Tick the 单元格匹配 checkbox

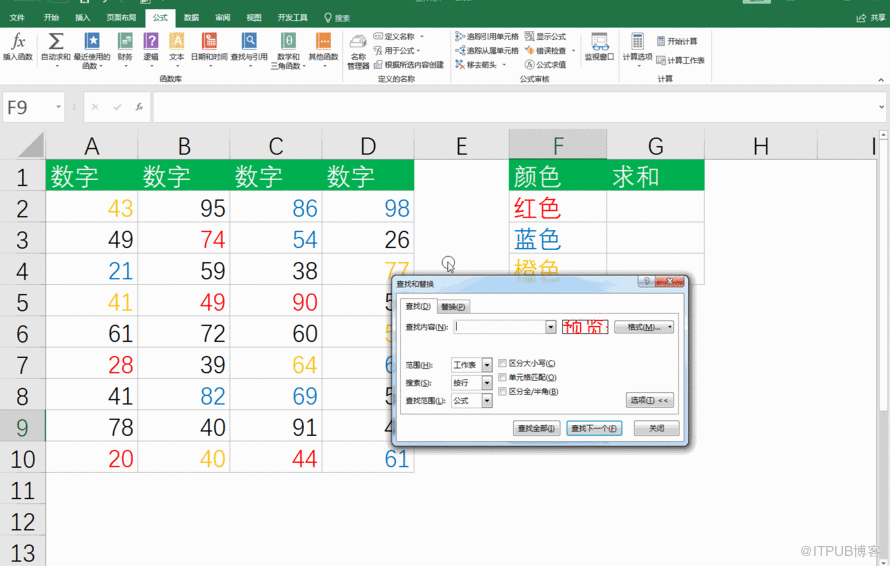502,378
